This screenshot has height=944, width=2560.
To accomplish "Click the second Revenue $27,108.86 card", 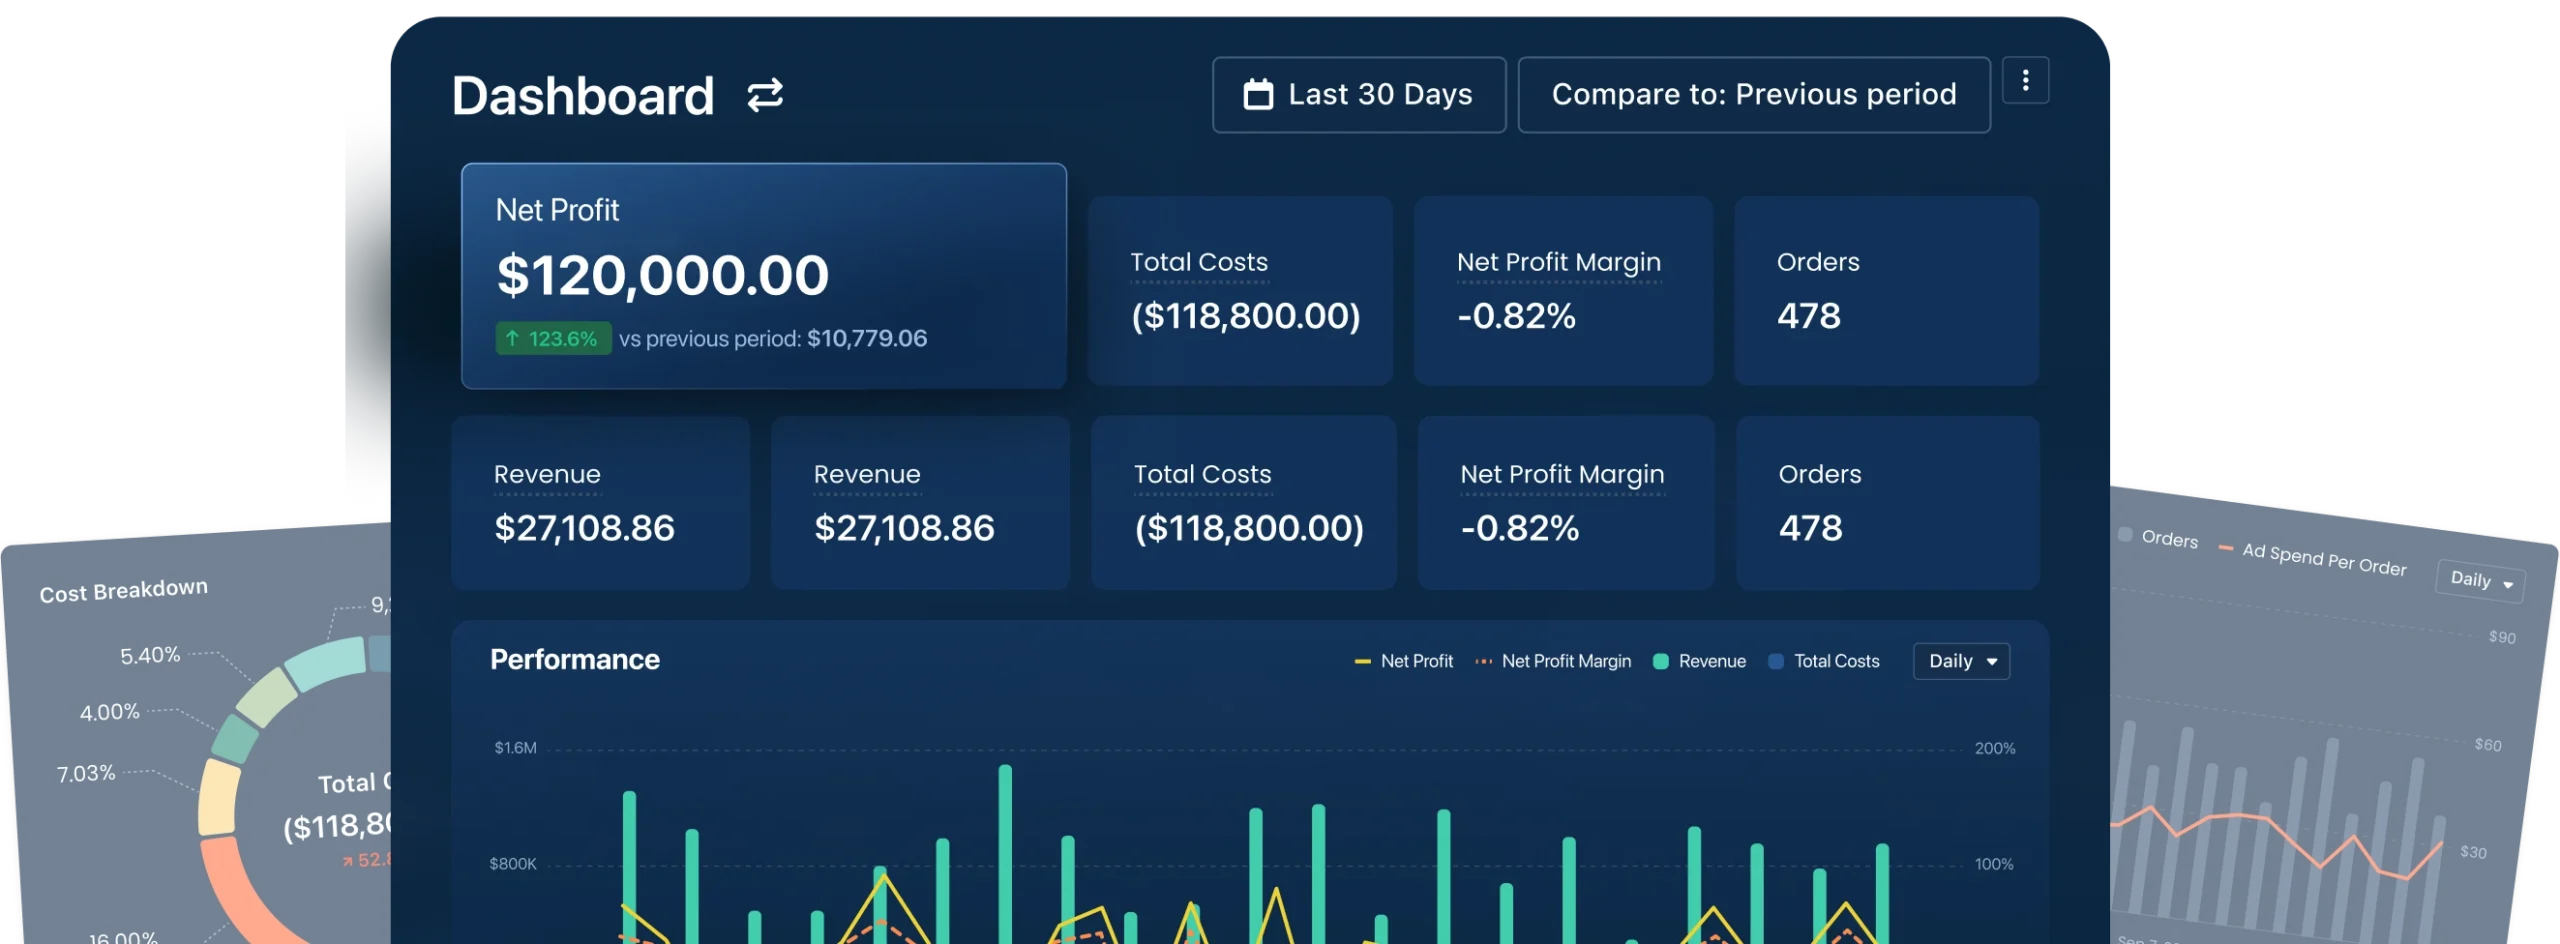I will coord(920,503).
